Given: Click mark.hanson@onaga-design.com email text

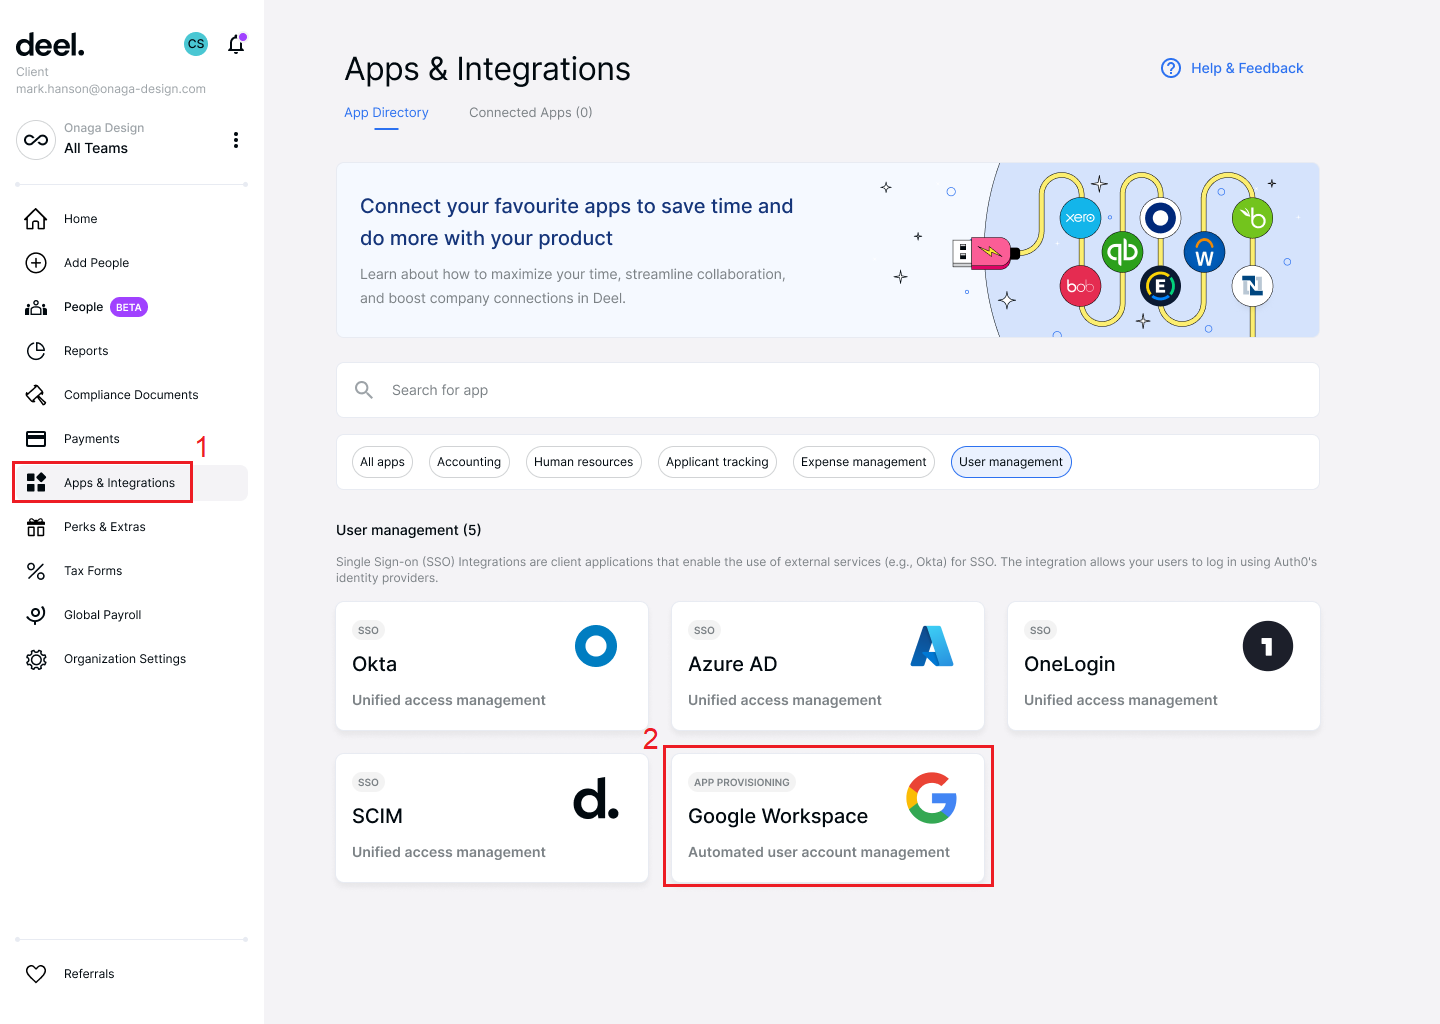Looking at the screenshot, I should 111,89.
